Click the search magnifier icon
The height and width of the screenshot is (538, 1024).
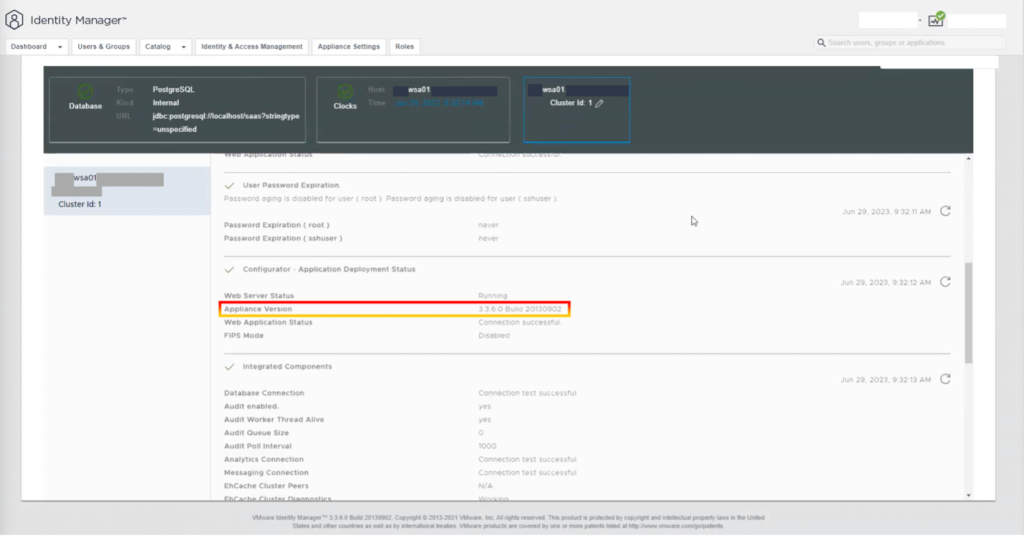point(821,42)
